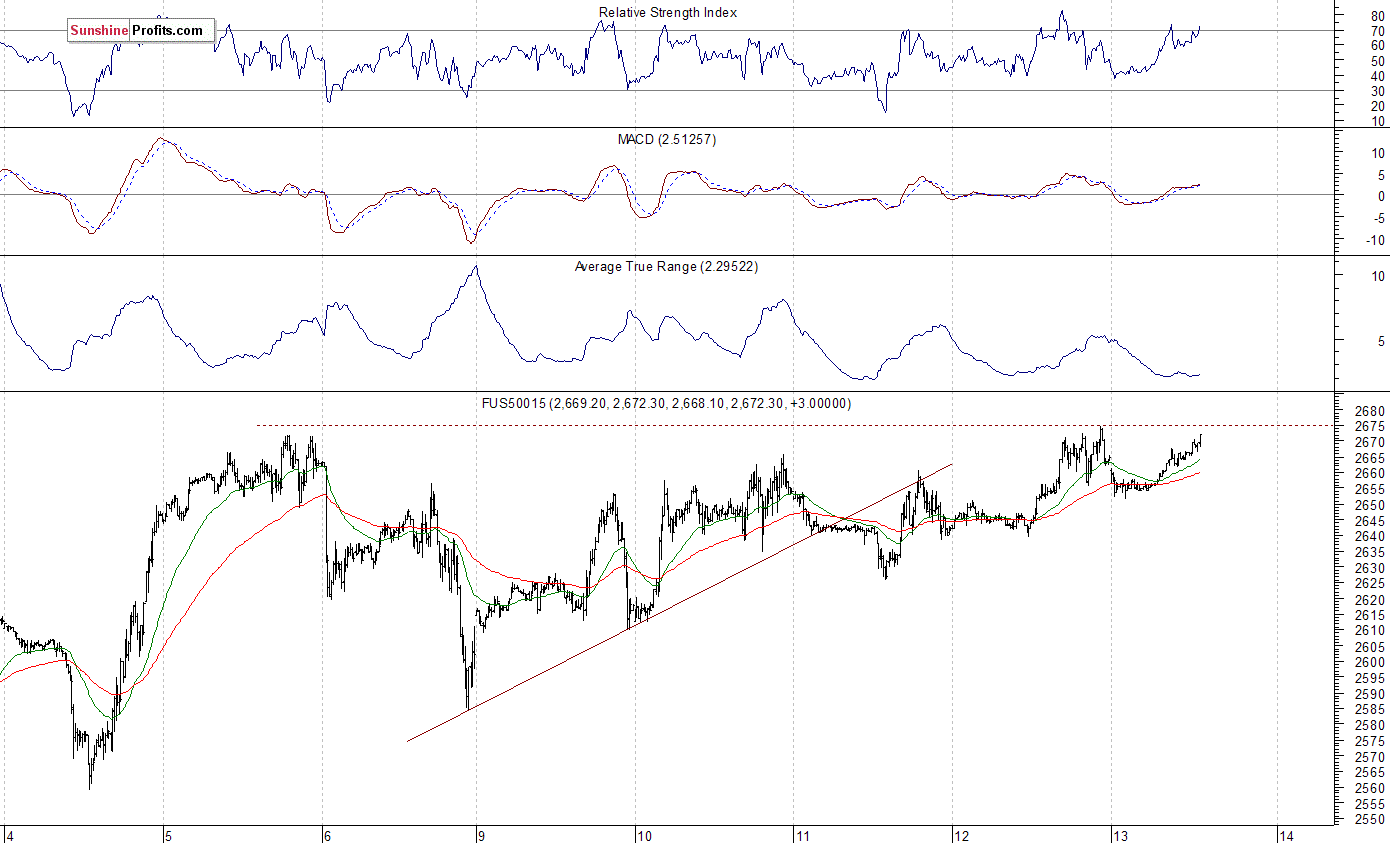Click date label 9 on time axis

click(481, 835)
